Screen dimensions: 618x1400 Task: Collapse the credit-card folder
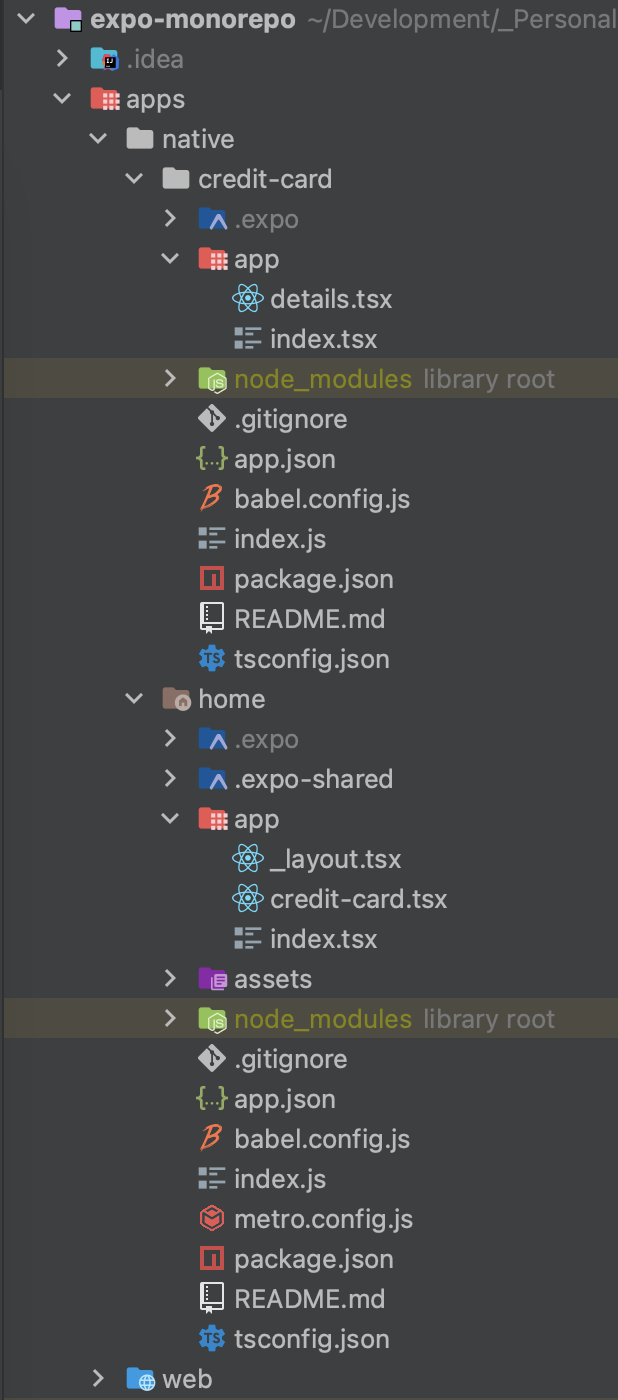click(134, 178)
